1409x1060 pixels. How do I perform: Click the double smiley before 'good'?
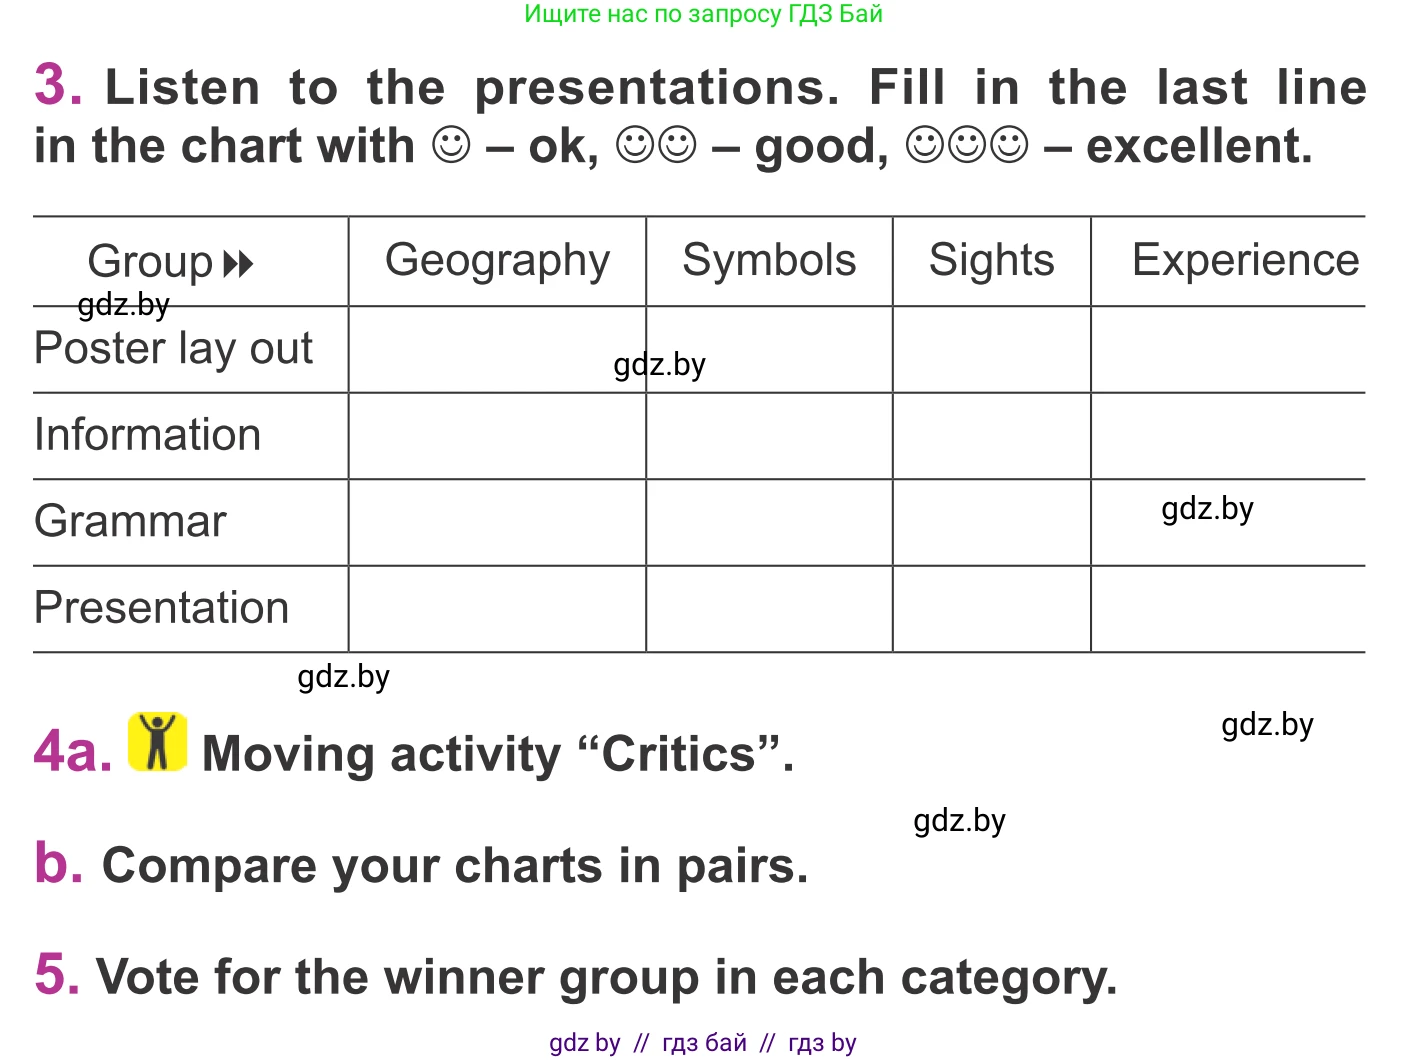656,146
